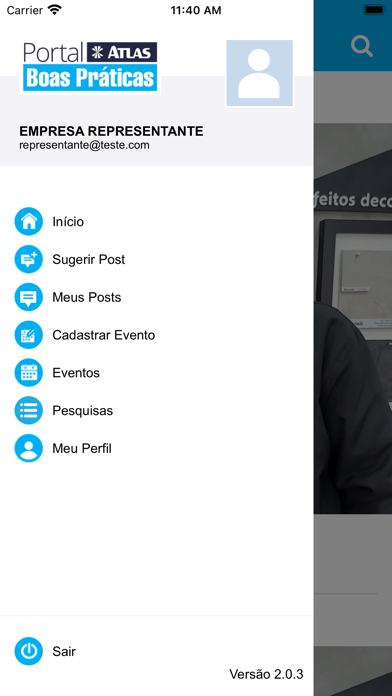Open the Início menu item

click(68, 221)
